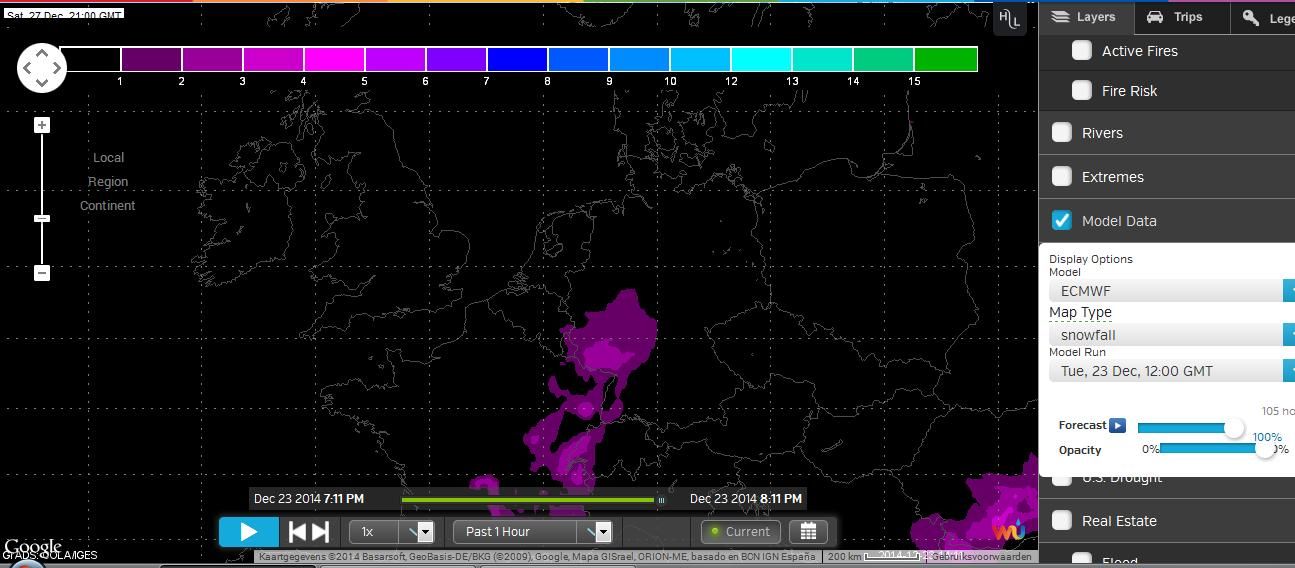Click the Weather Underground logo on map
Viewport: 1295px width, 568px height.
1008,528
